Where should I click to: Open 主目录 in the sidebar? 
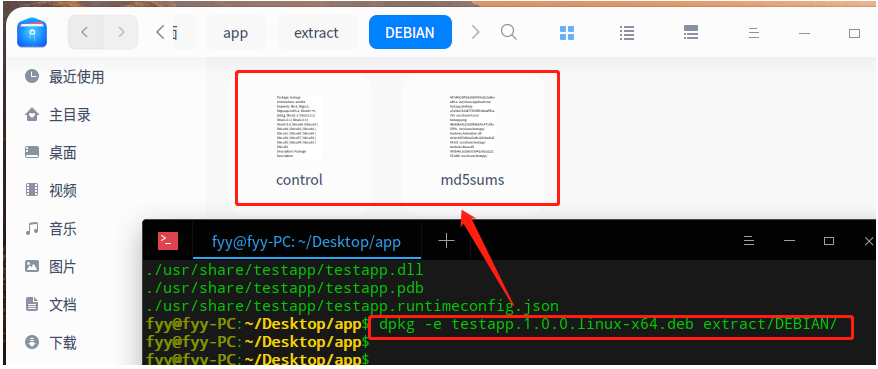point(70,115)
